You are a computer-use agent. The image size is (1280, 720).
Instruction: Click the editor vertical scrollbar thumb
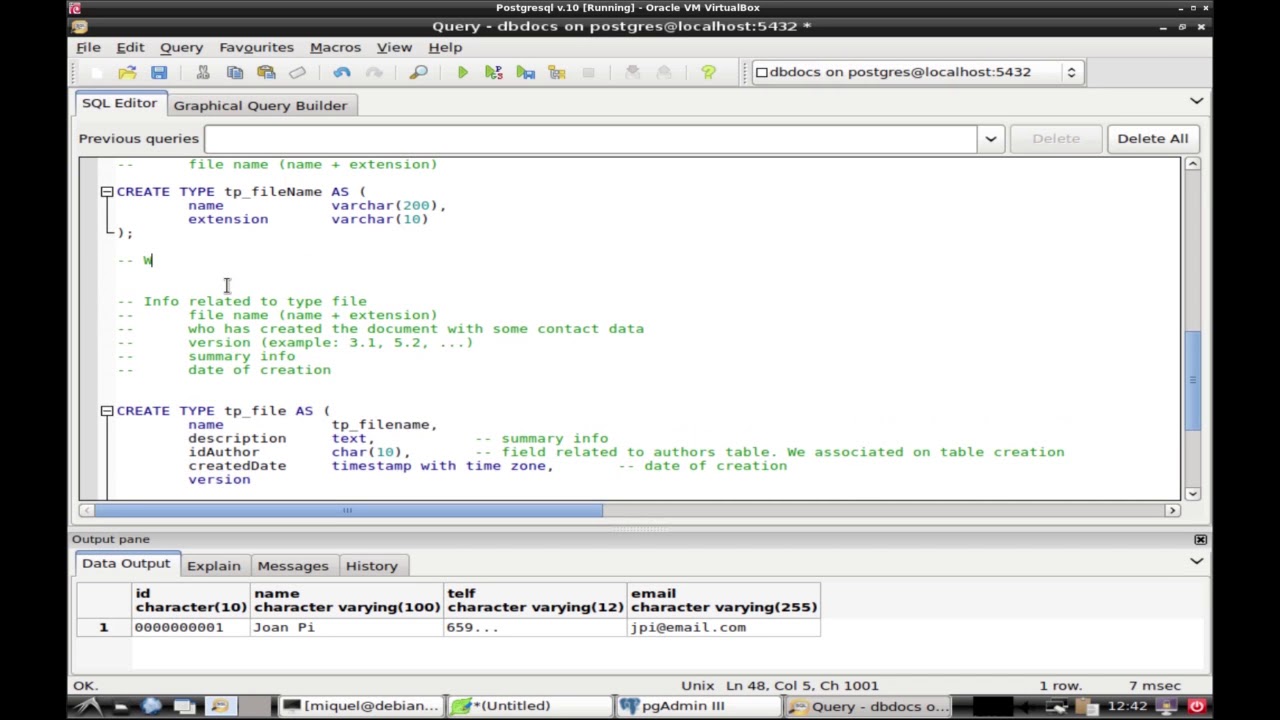point(1192,381)
